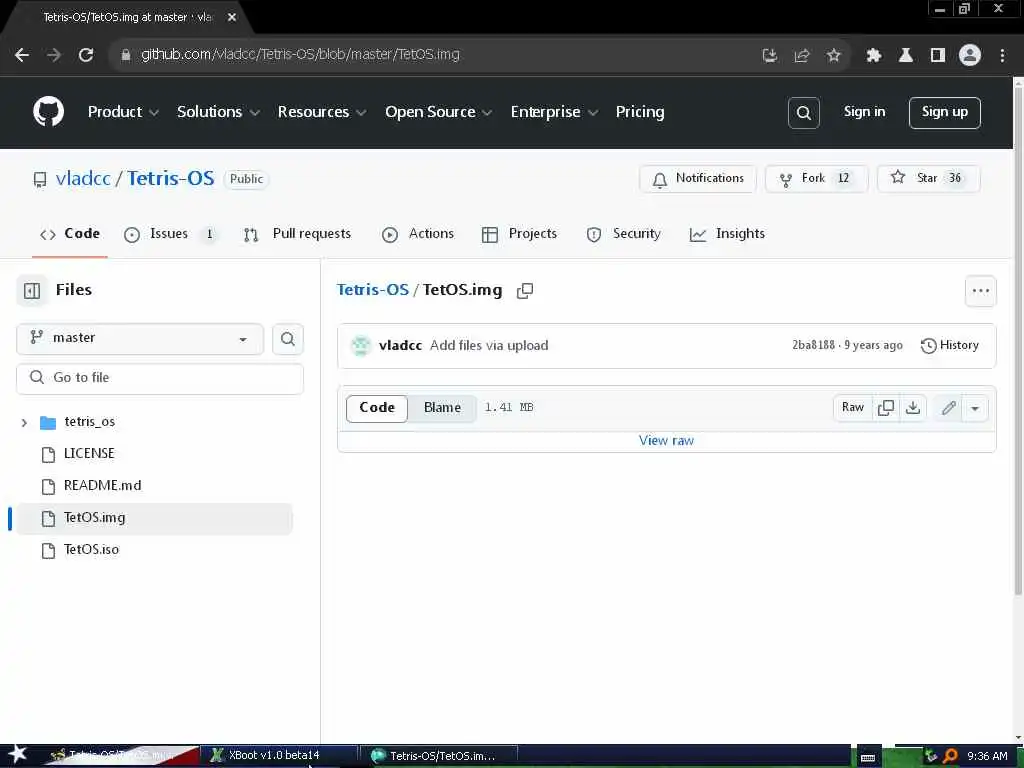Open the browser profile avatar icon
This screenshot has width=1024, height=768.
tap(970, 55)
